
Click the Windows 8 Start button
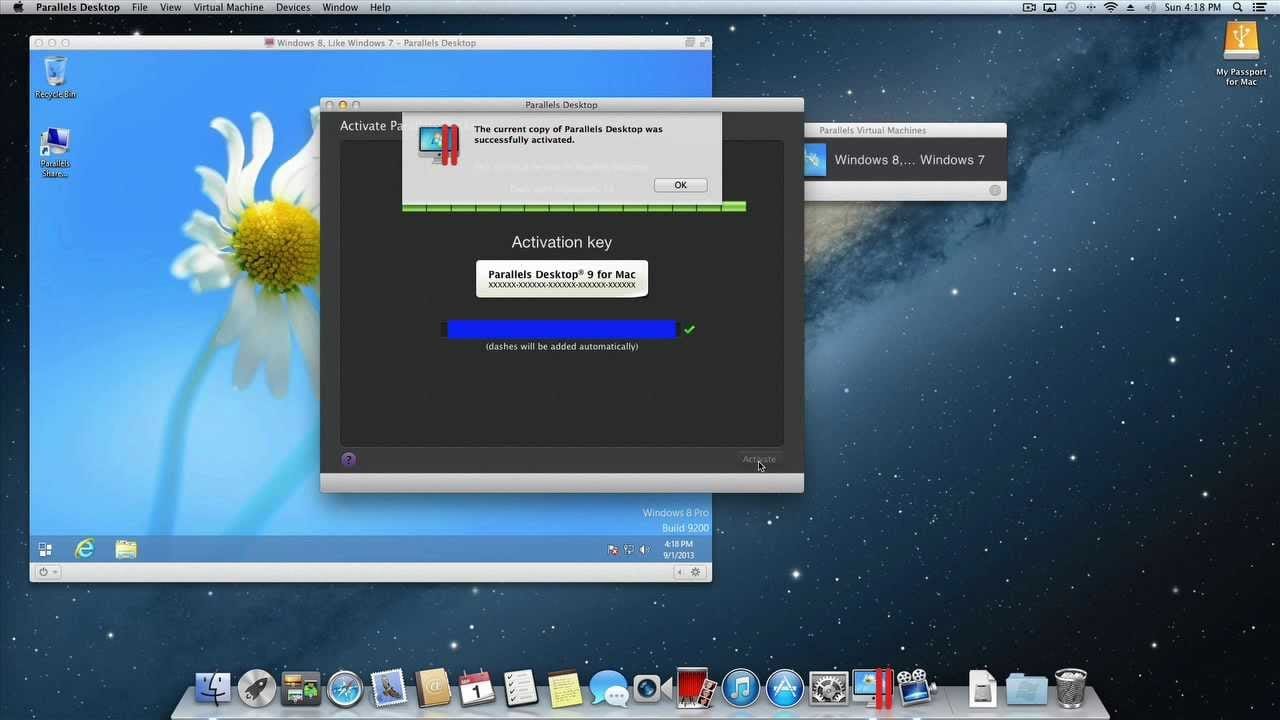coord(45,549)
